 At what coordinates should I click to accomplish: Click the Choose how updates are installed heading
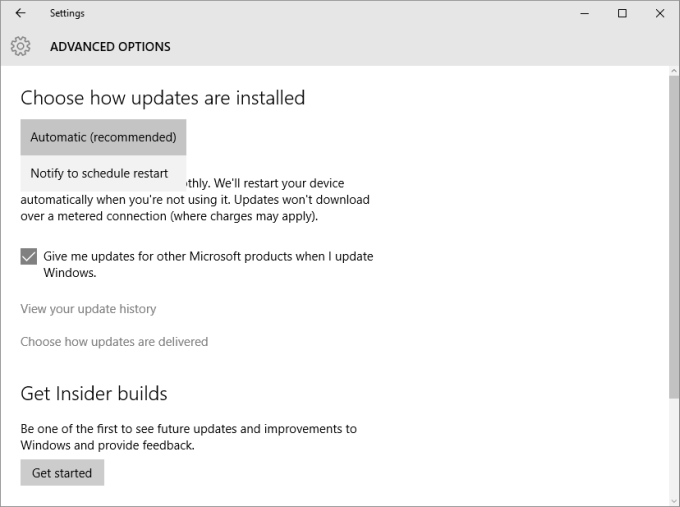tap(162, 98)
